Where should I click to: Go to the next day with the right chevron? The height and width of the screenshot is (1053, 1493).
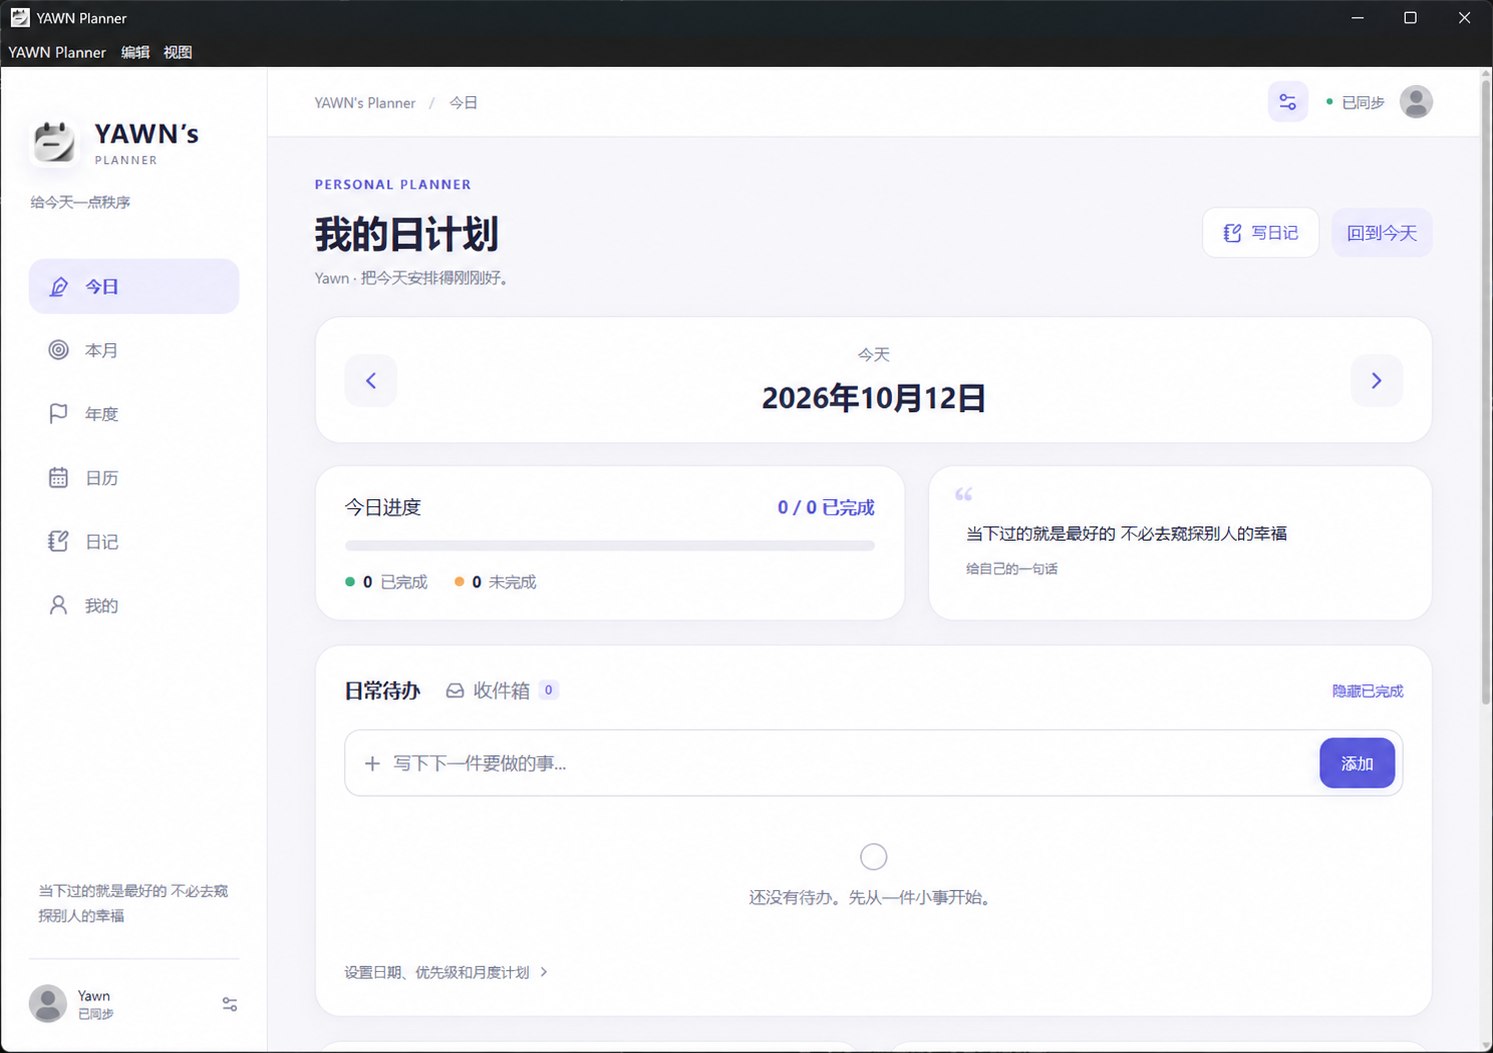click(1377, 380)
